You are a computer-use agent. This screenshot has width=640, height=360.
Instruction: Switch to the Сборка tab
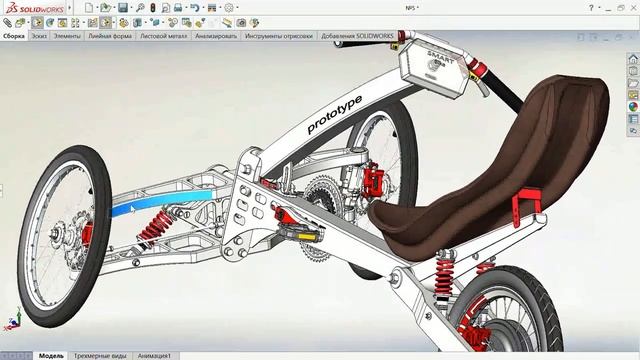click(14, 36)
